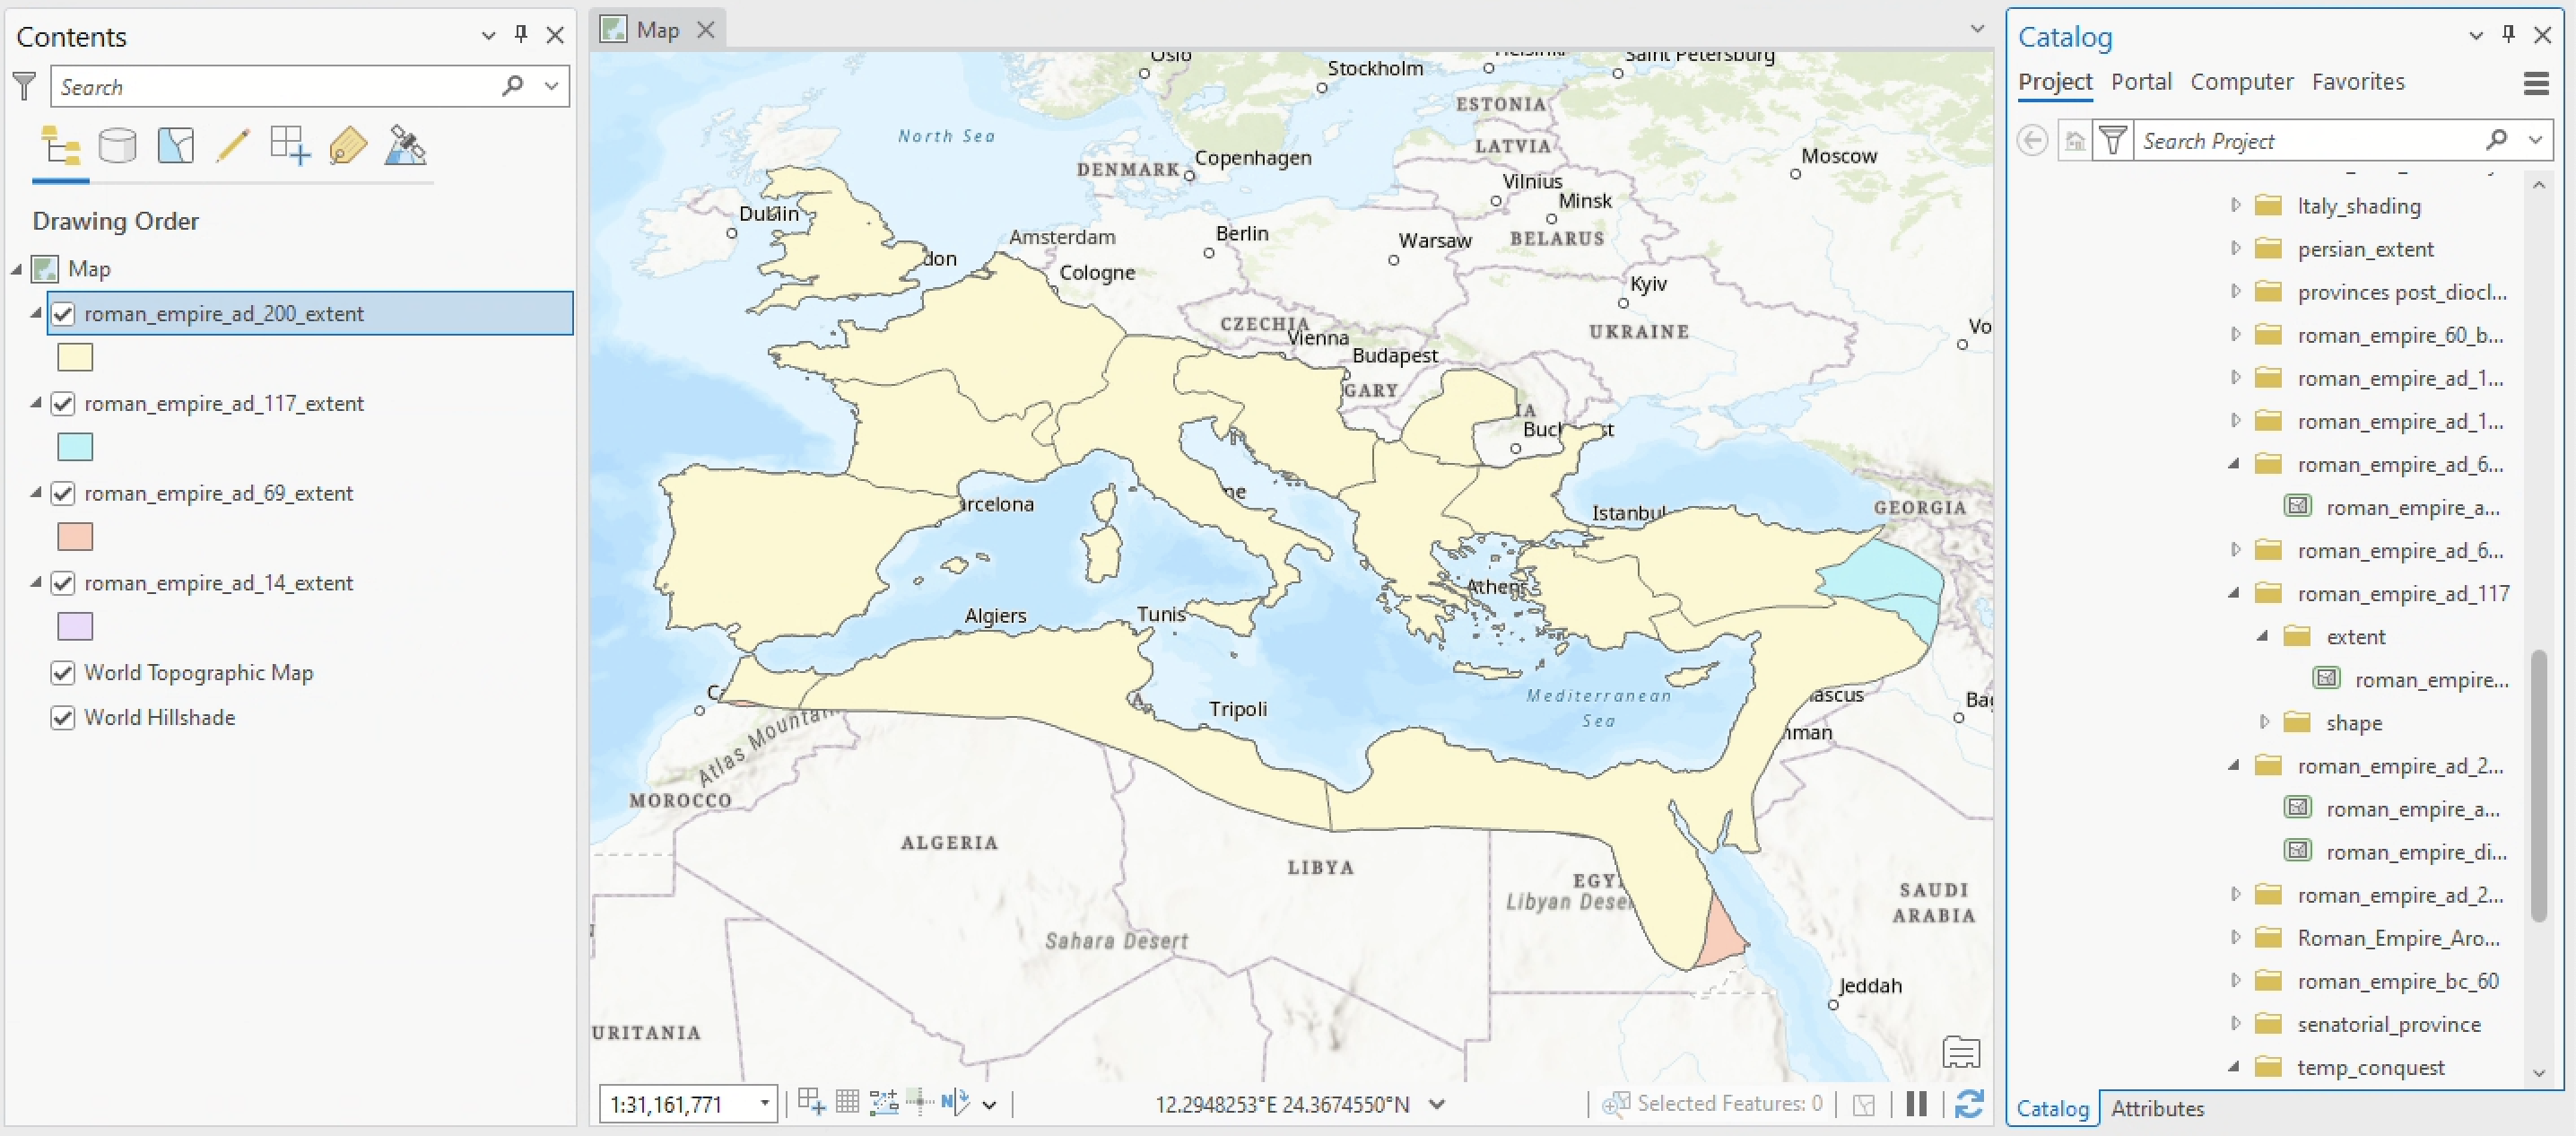2576x1136 pixels.
Task: Select the senatorial_province folder
Action: (x=2388, y=1024)
